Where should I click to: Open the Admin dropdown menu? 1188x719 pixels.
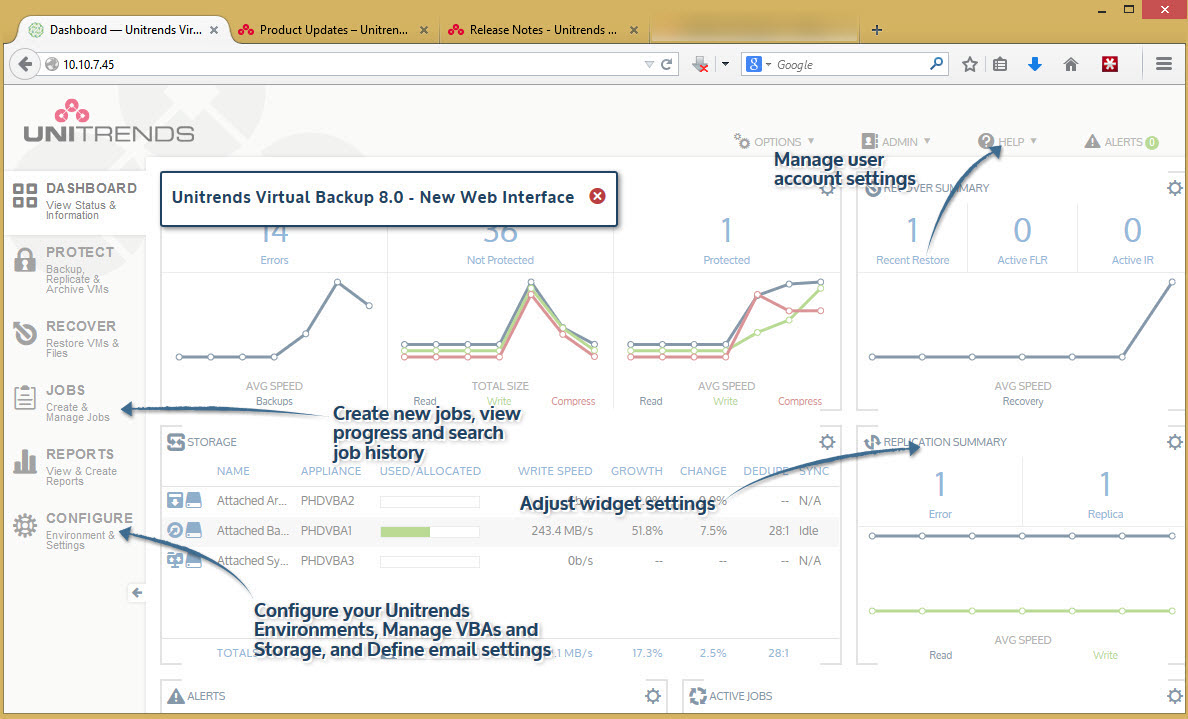click(896, 142)
